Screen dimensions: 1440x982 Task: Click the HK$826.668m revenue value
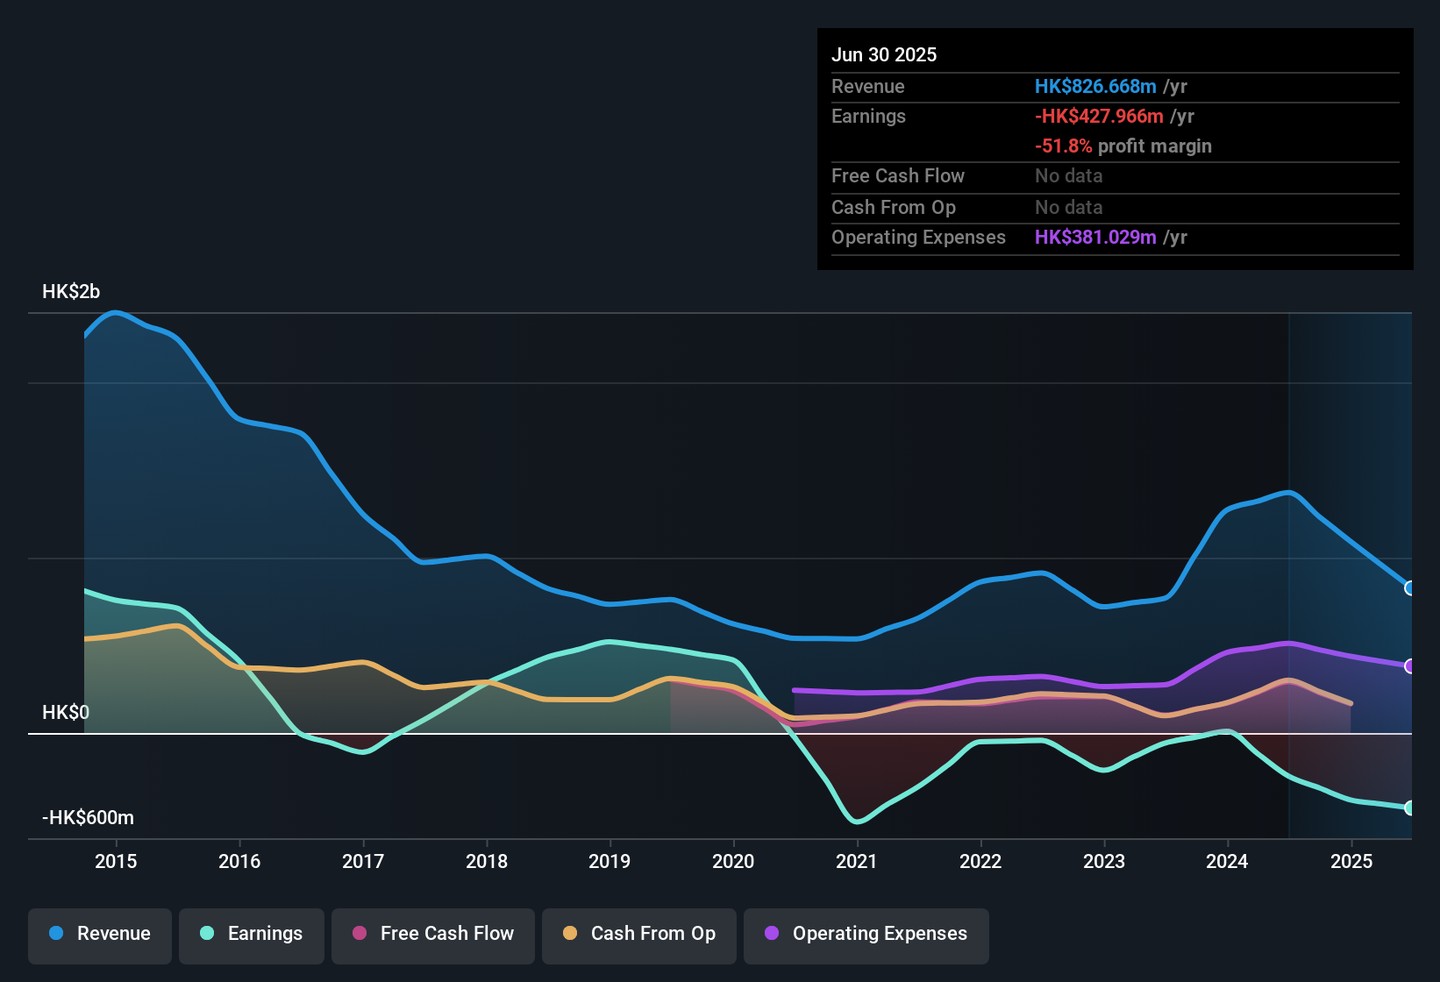click(1095, 87)
